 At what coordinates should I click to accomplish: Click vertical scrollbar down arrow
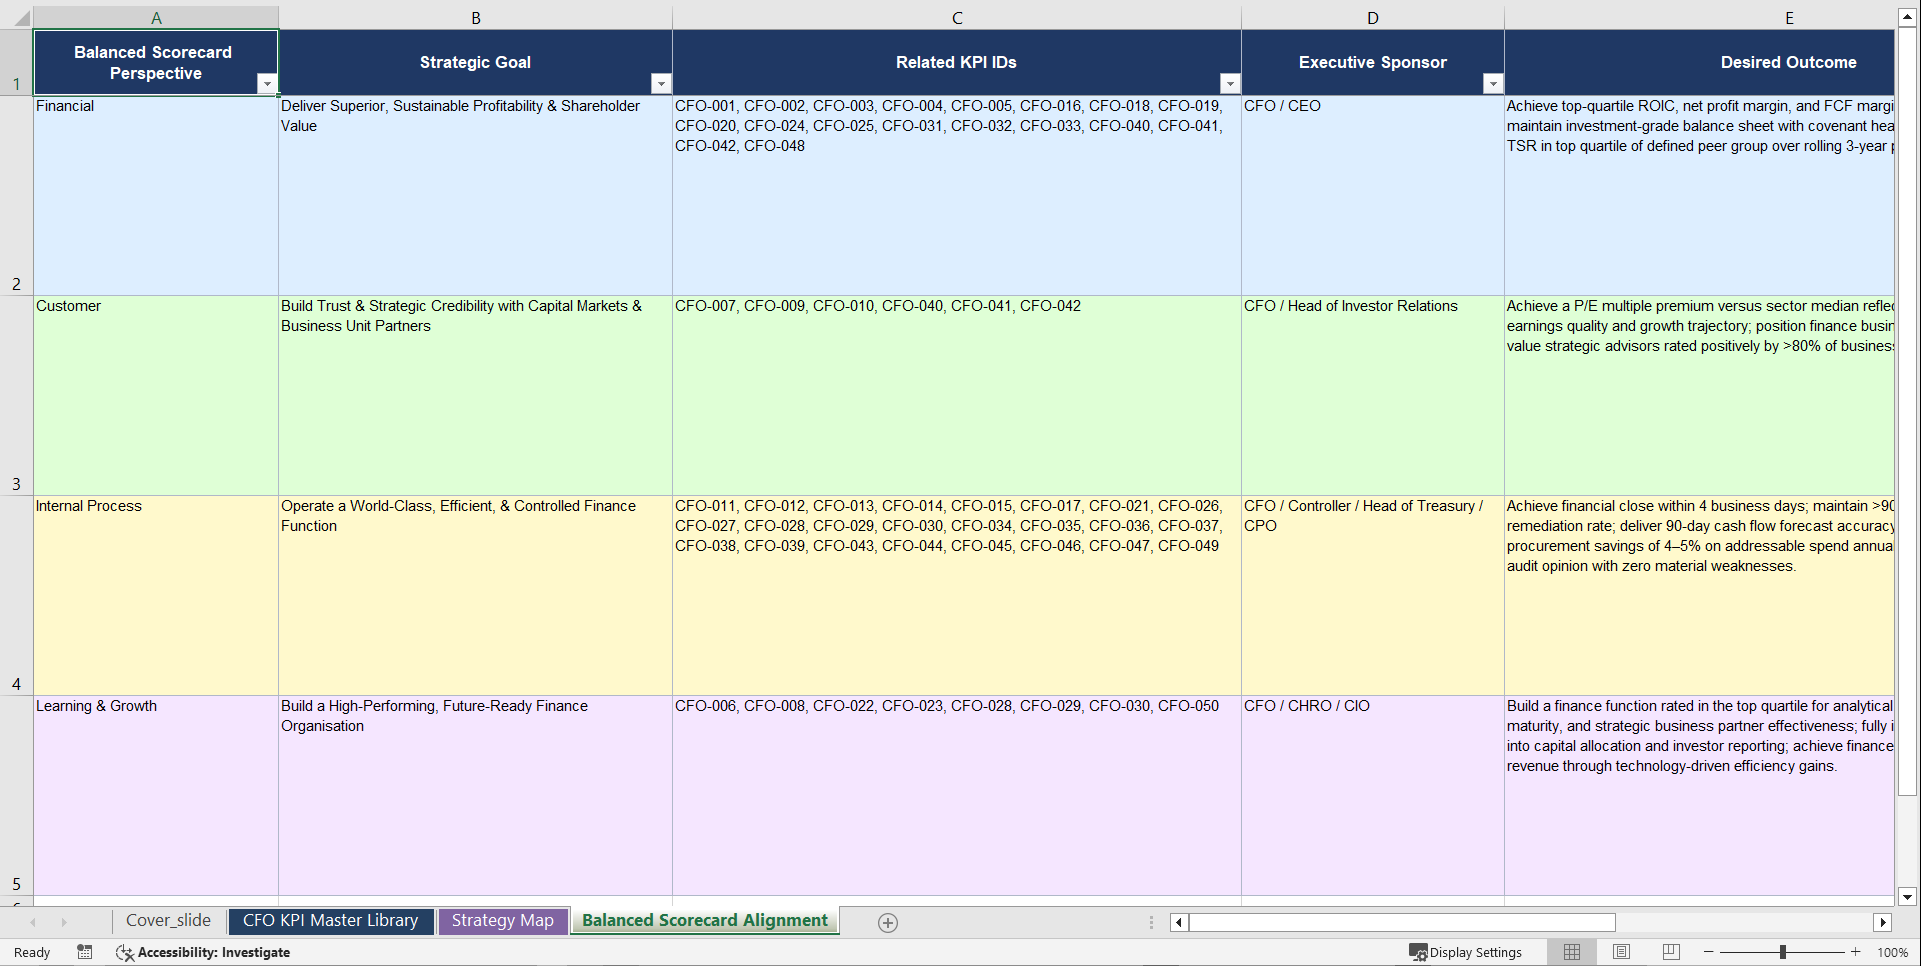[1907, 897]
